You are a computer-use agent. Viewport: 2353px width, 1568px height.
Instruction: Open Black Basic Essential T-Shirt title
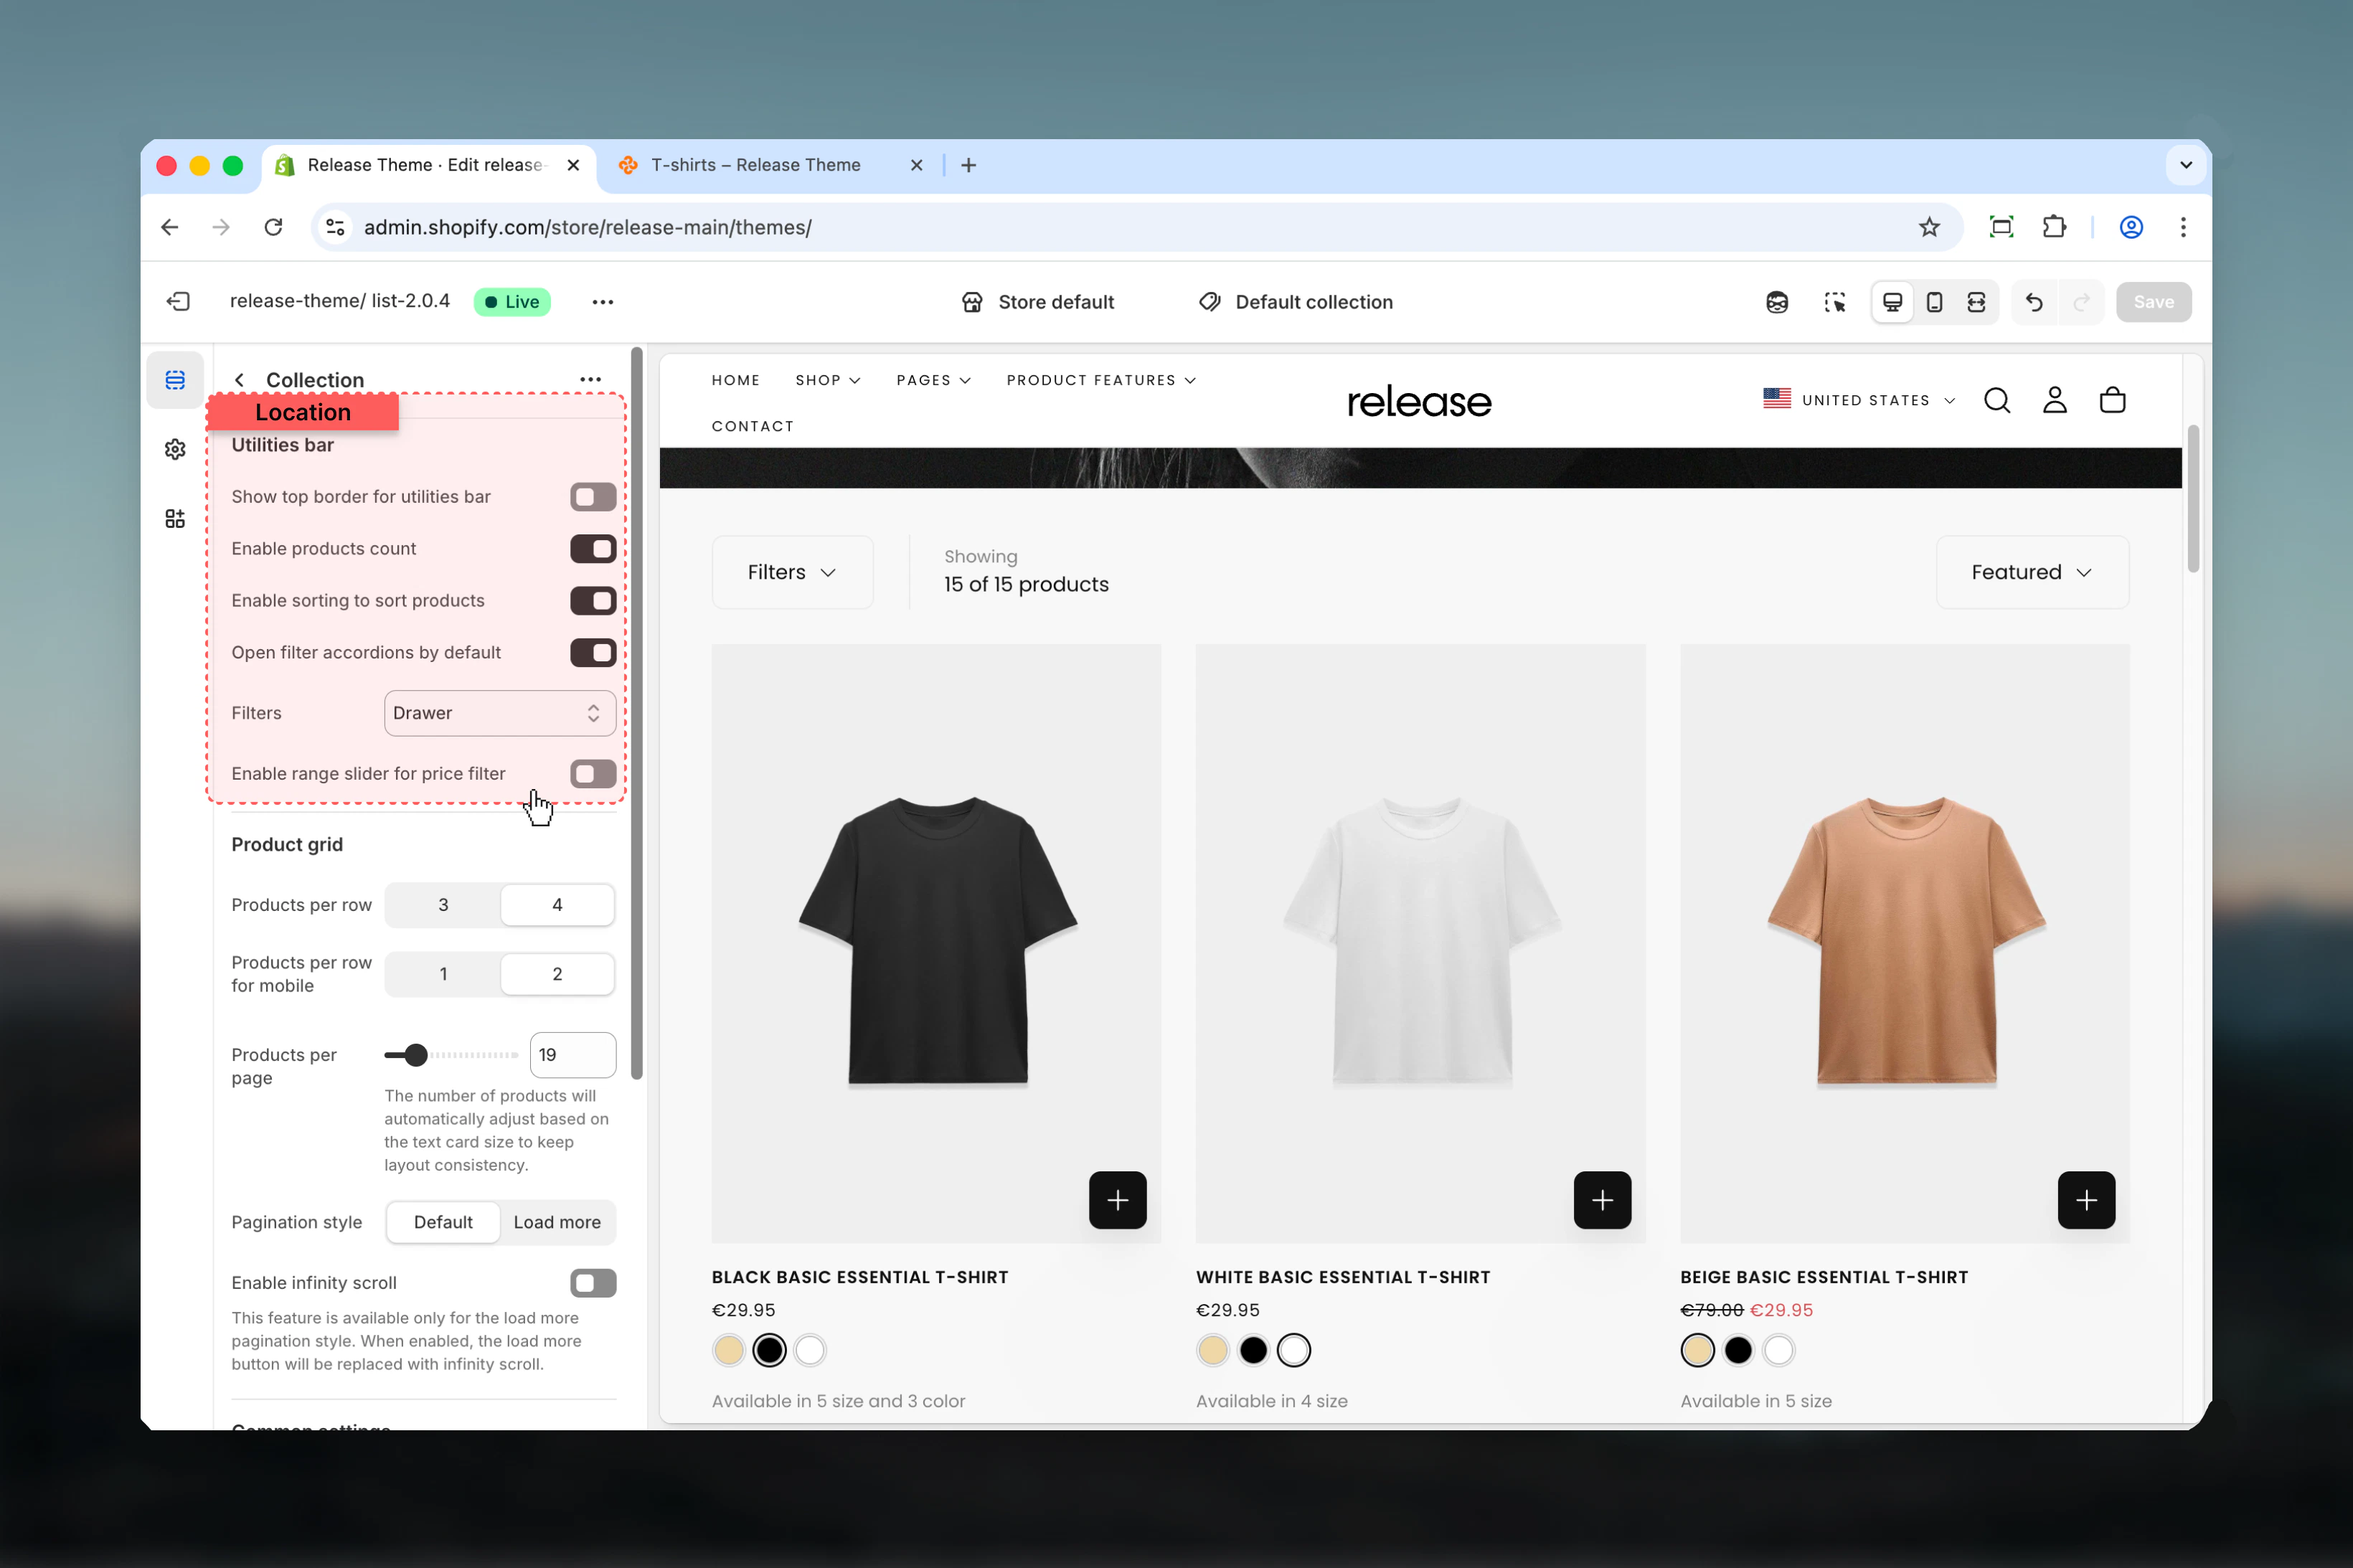click(x=860, y=1277)
